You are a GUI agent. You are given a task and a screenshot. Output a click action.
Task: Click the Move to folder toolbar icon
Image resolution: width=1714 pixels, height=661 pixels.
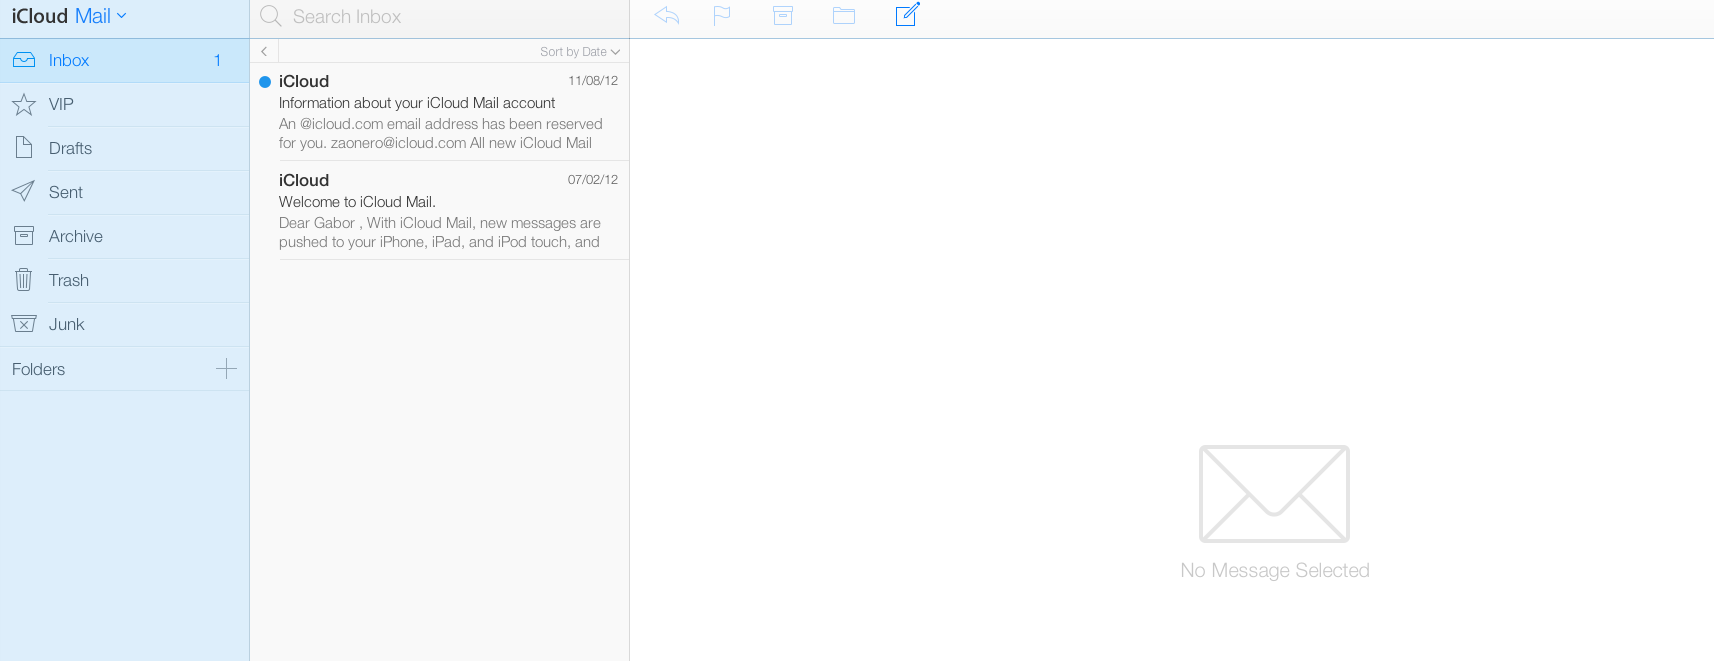(844, 16)
